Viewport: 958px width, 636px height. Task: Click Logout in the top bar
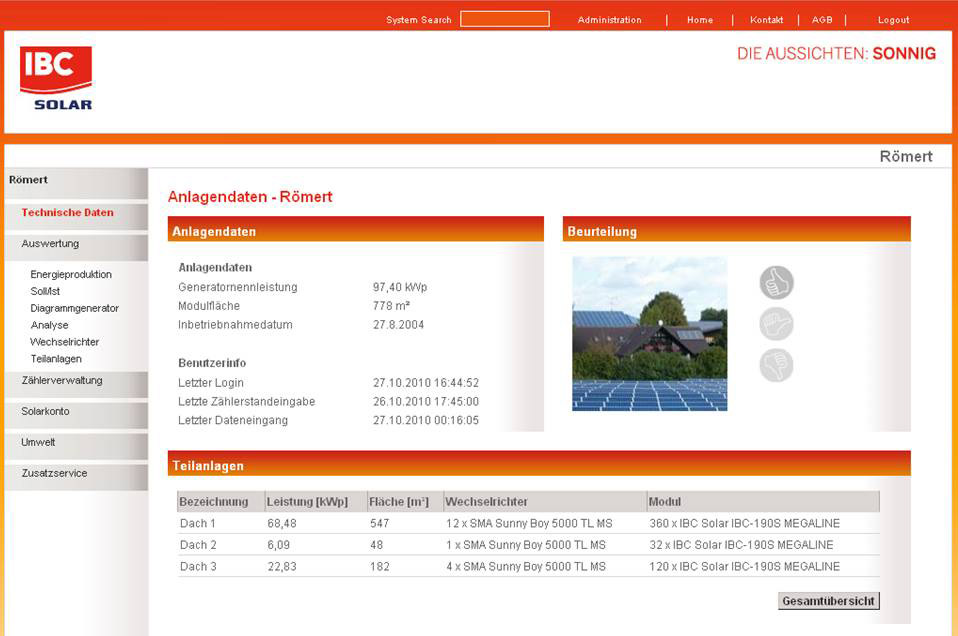[893, 20]
